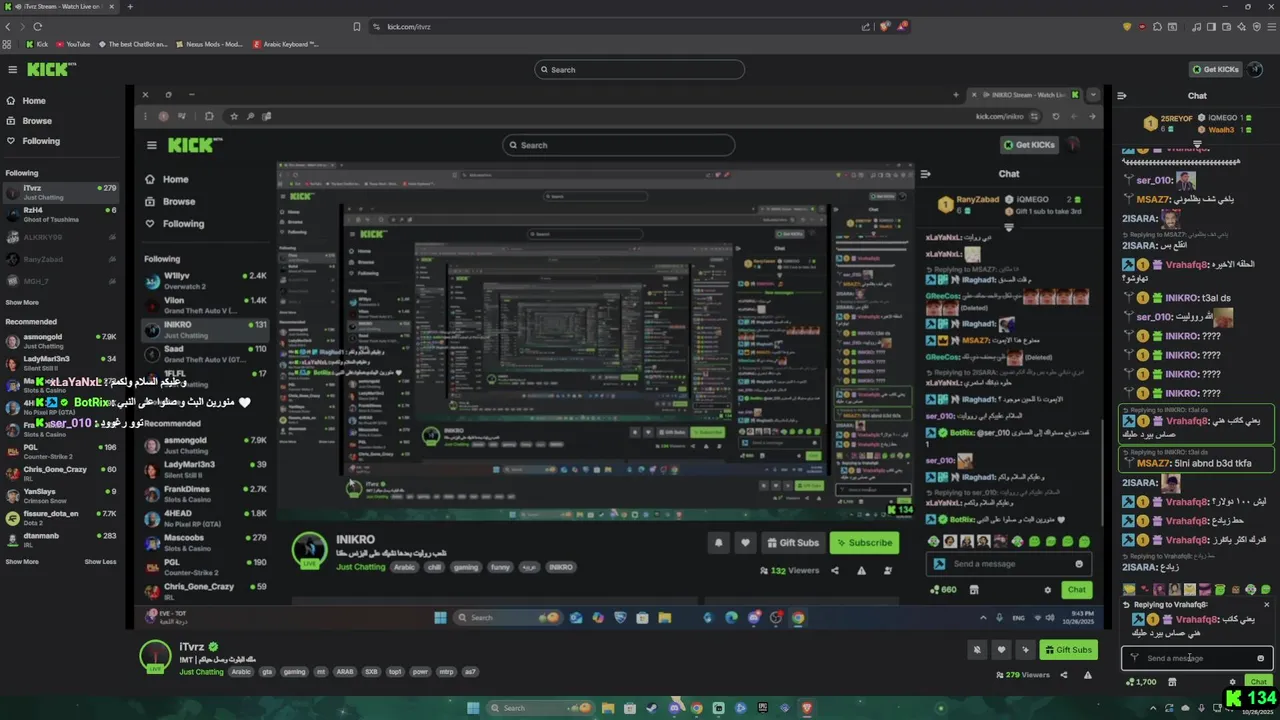Click the heart follow icon for iTvrz

pos(1001,650)
